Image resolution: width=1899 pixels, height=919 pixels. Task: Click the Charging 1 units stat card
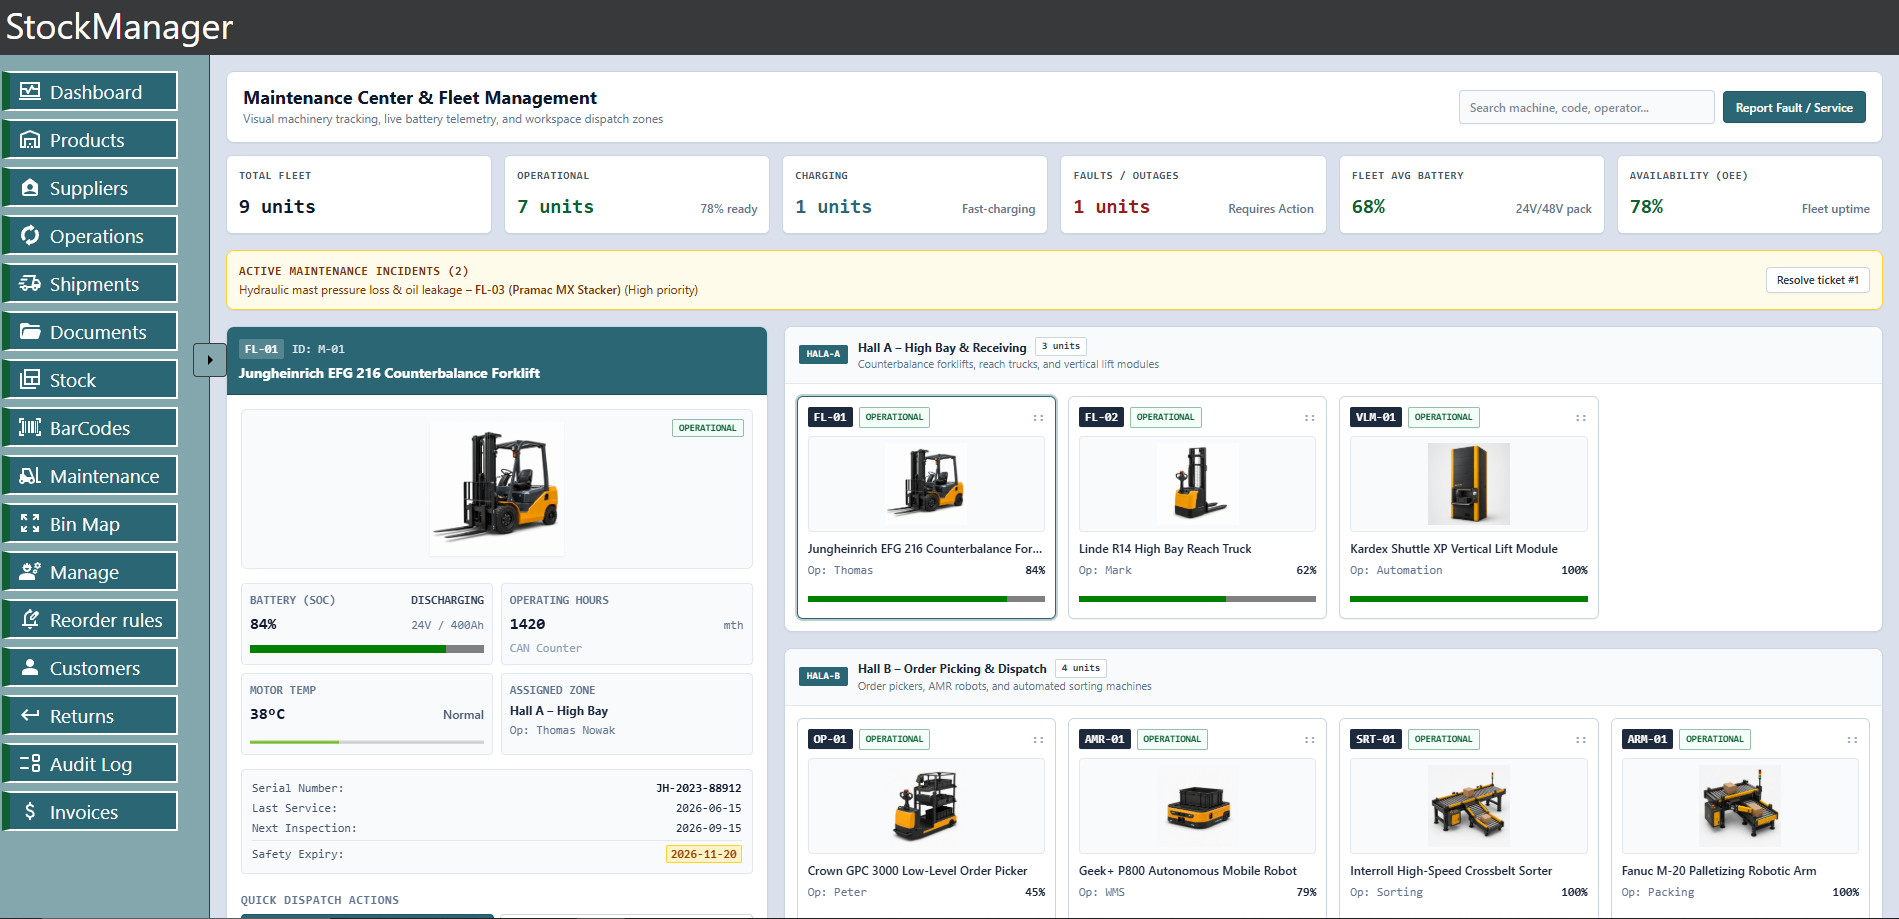coord(915,194)
